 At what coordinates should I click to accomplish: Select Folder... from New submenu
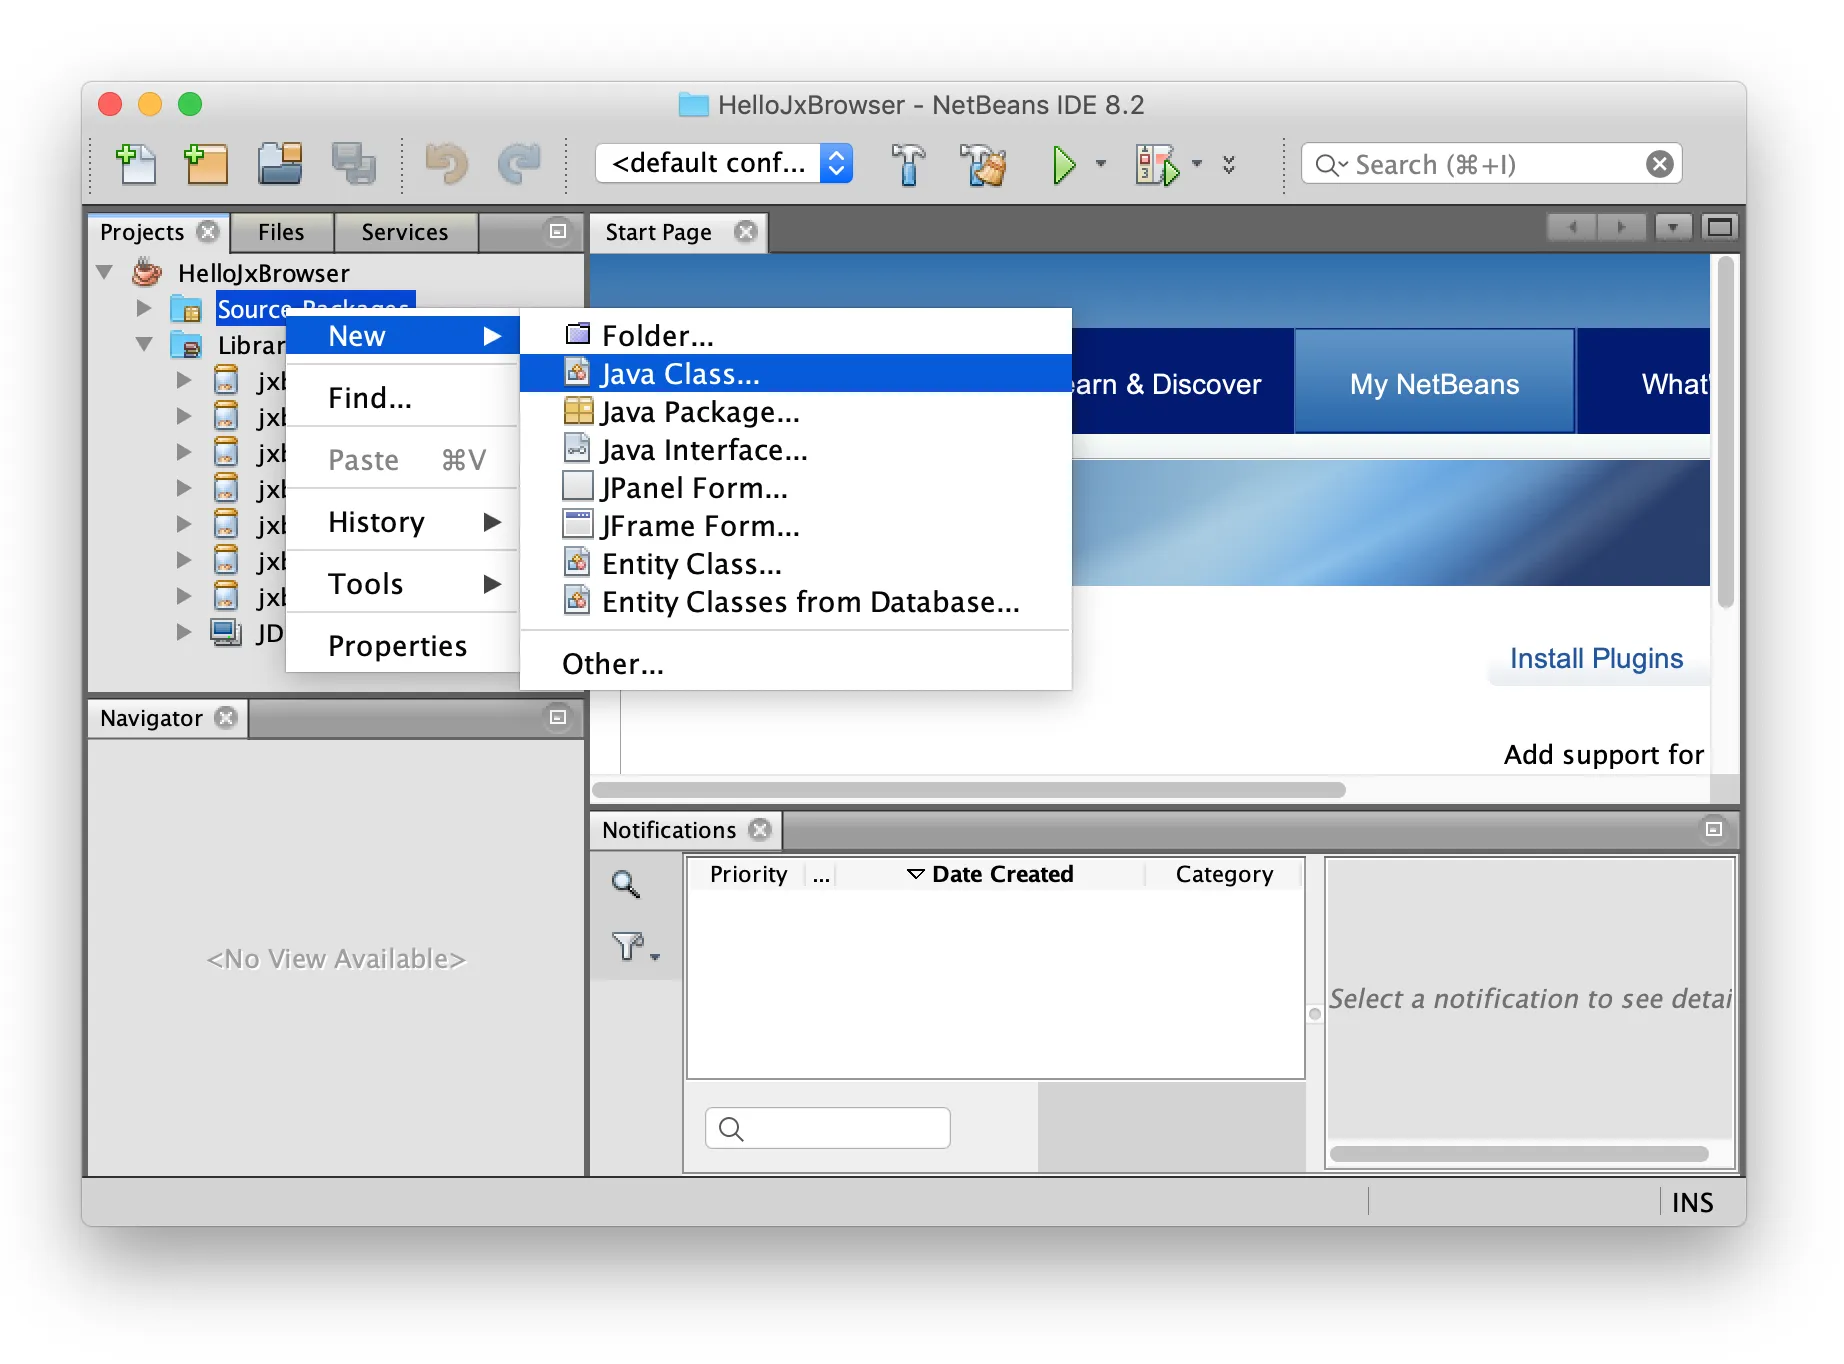pyautogui.click(x=796, y=336)
